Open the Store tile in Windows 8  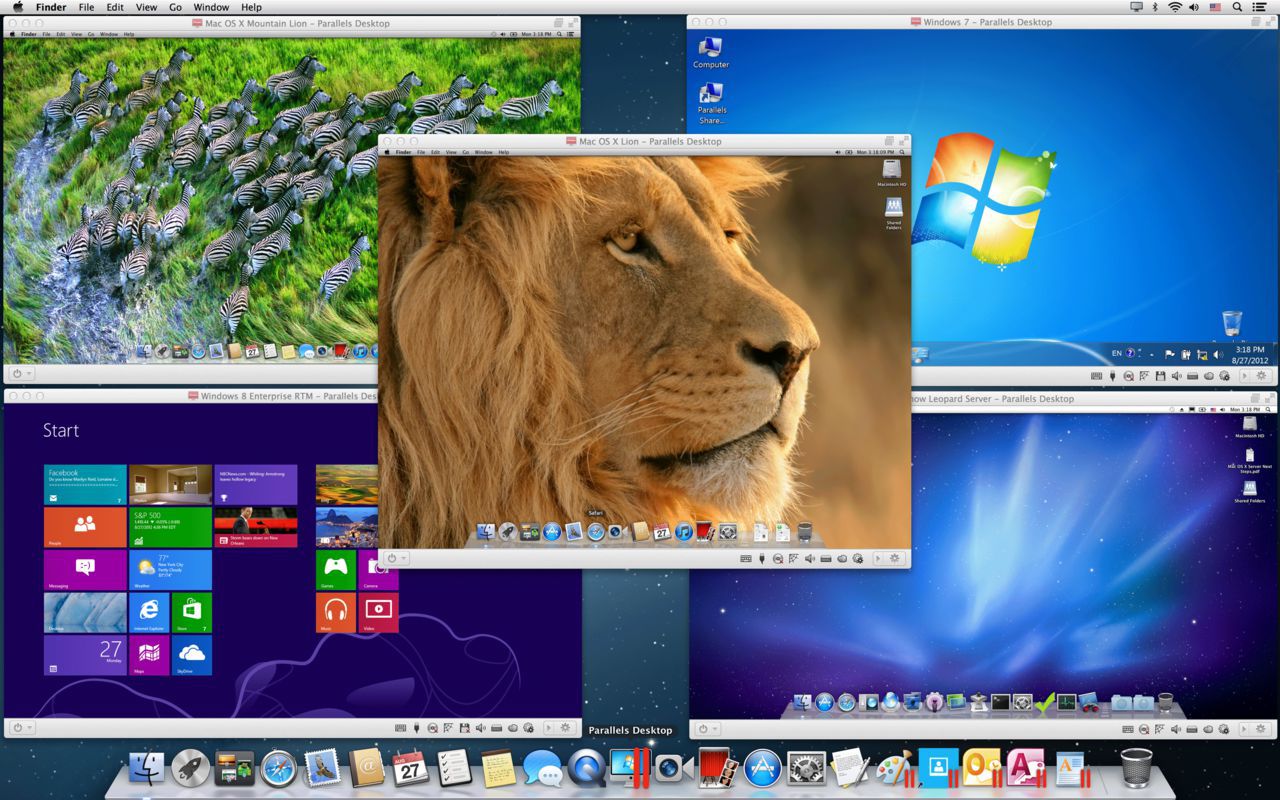click(191, 611)
